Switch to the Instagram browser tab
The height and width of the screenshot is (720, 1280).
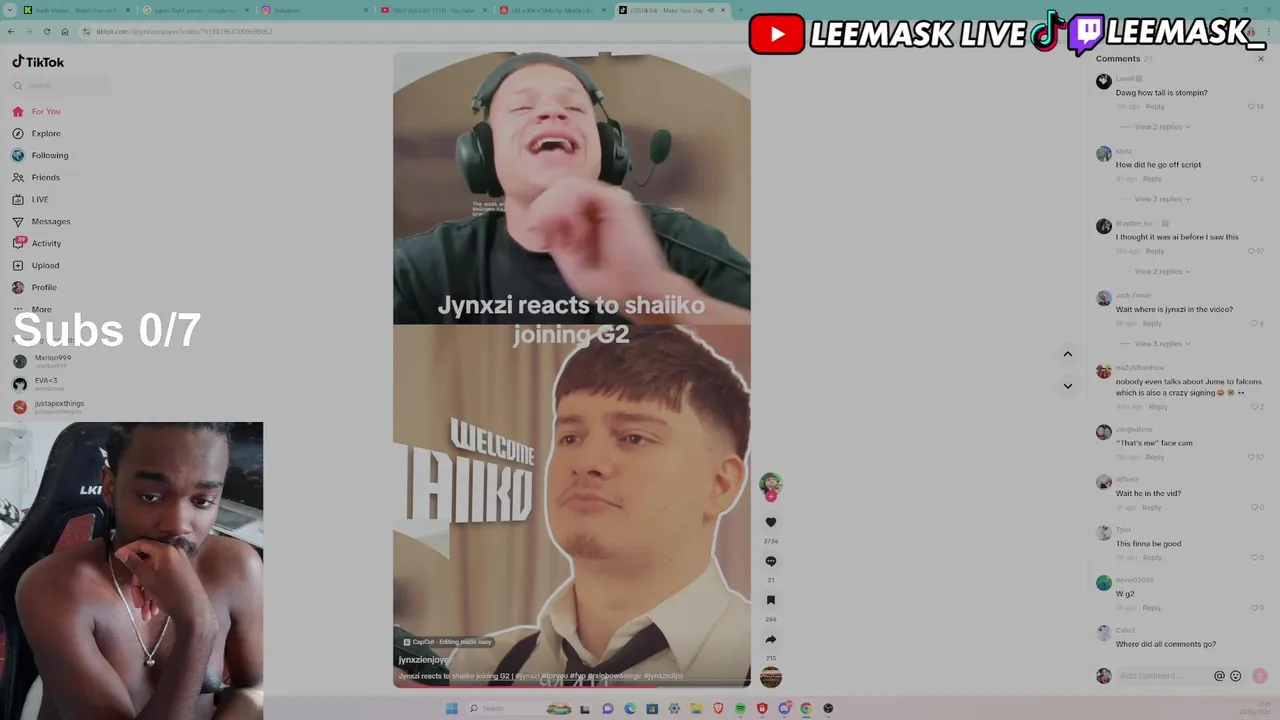click(313, 10)
